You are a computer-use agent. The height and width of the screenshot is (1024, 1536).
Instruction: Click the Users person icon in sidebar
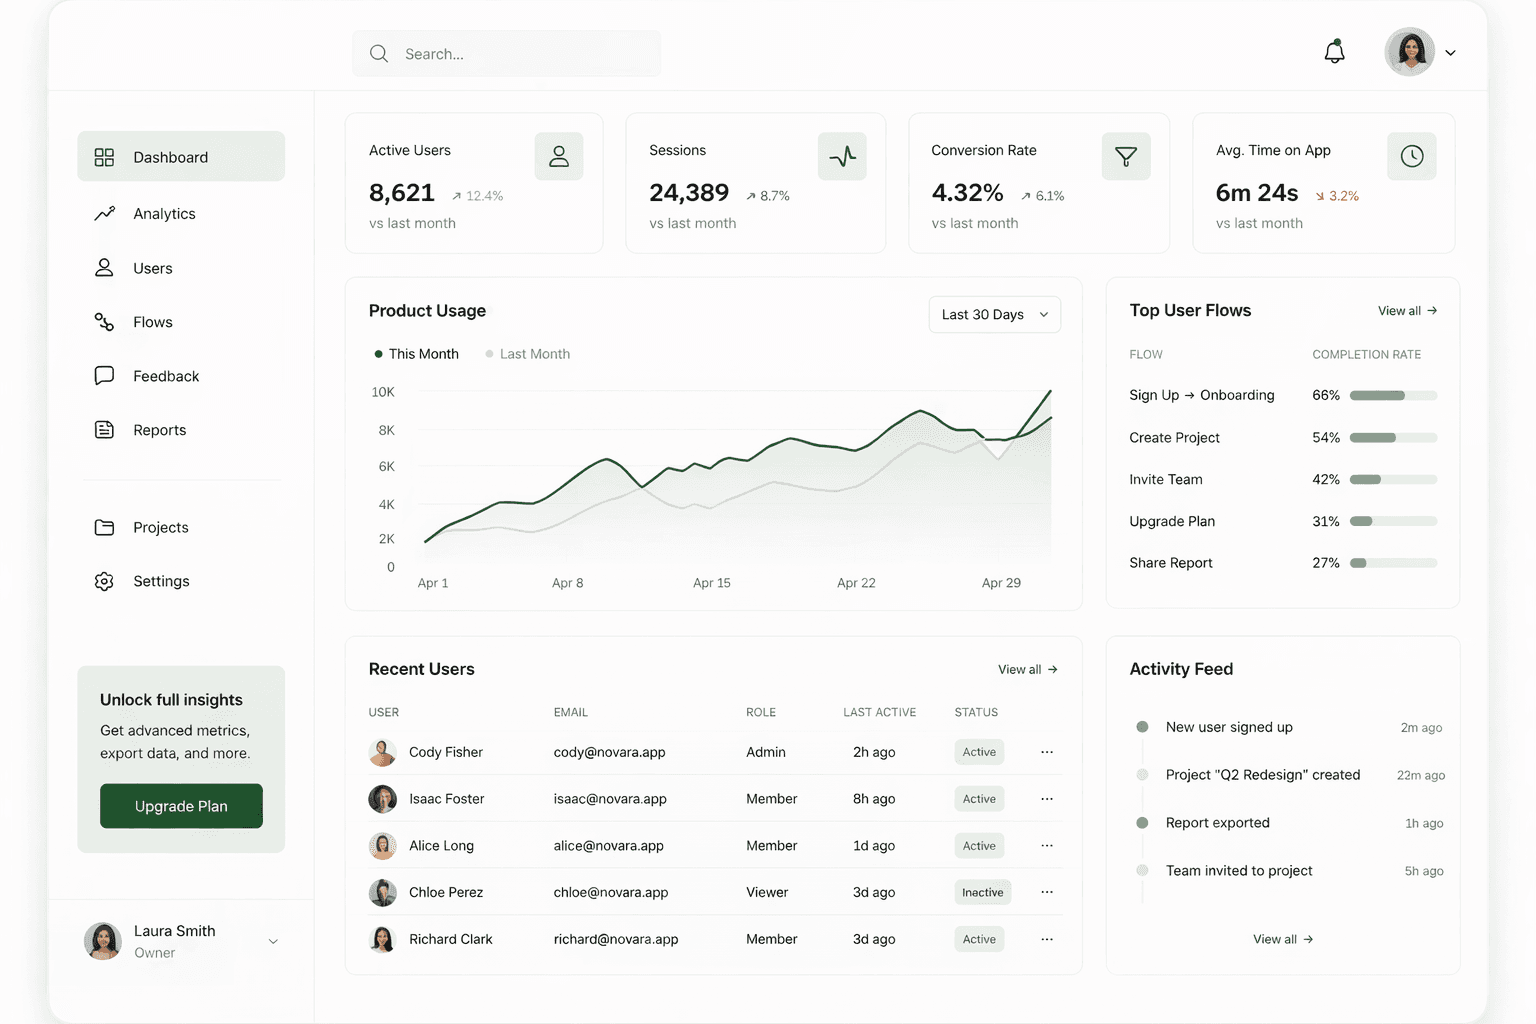click(104, 268)
